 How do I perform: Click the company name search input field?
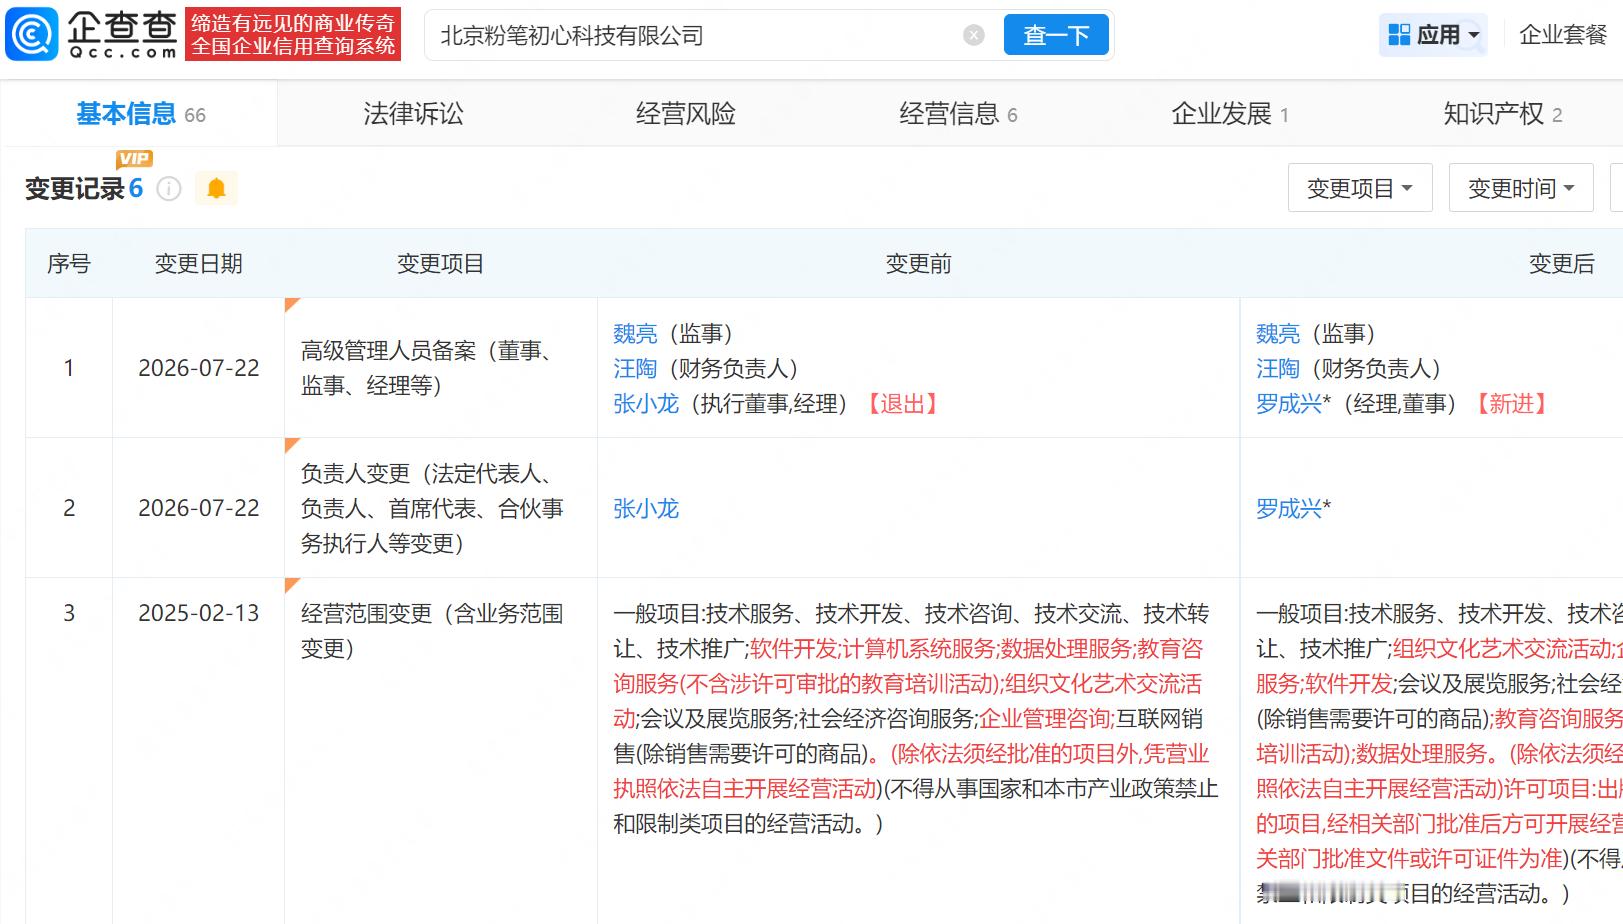(x=700, y=36)
